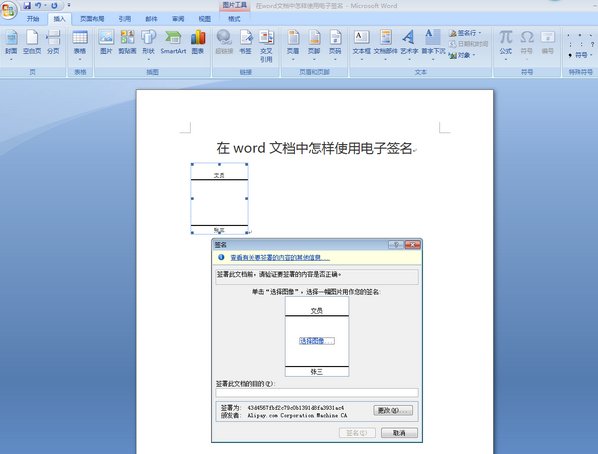The height and width of the screenshot is (454, 598).
Task: Insert a text box (文本框)
Action: 361,44
